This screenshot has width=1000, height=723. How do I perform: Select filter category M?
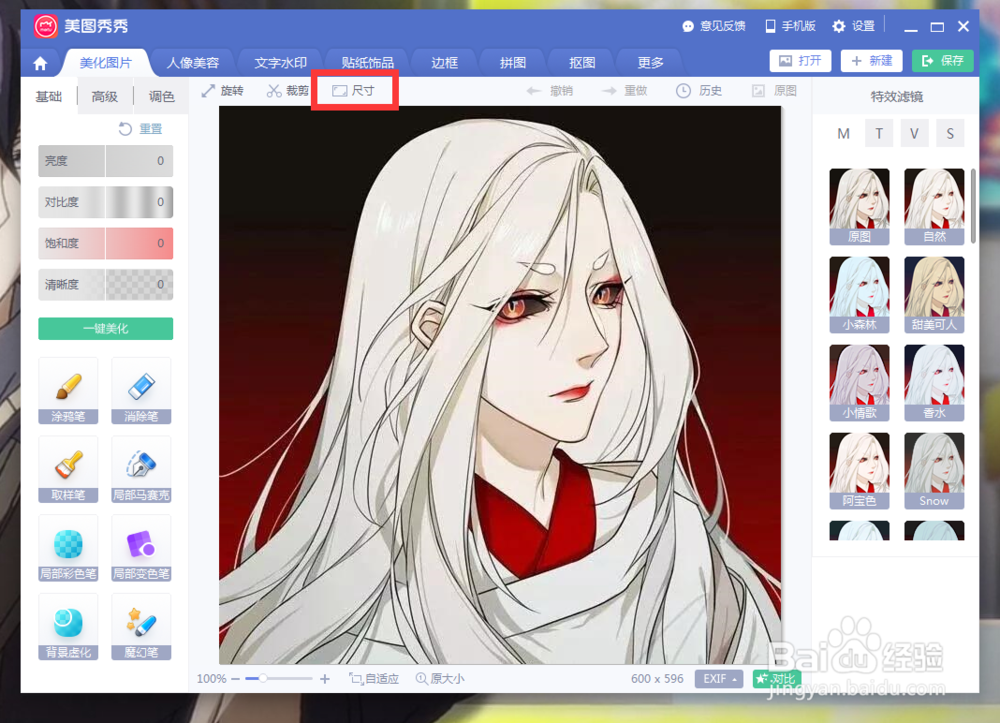[843, 134]
